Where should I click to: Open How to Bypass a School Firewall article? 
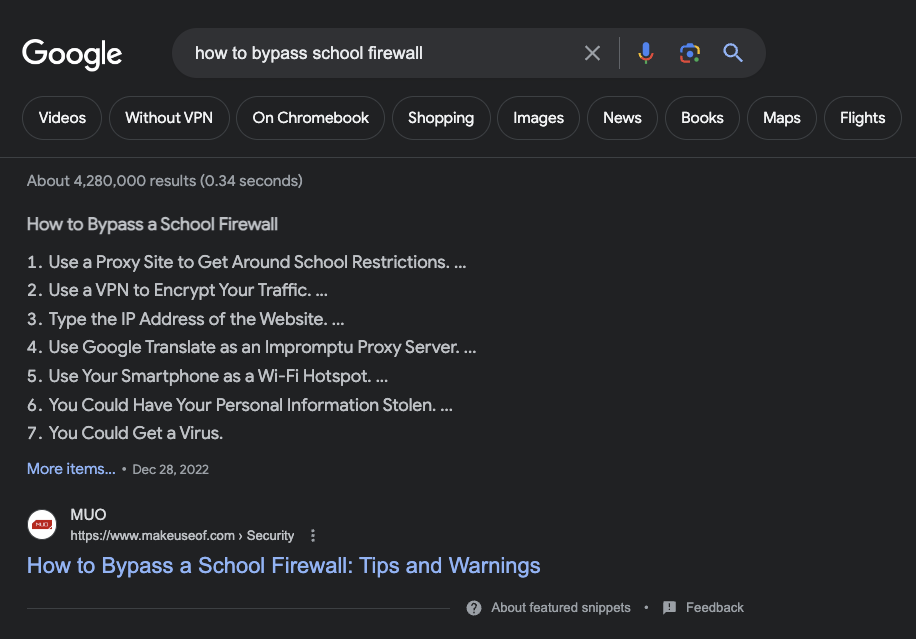tap(283, 565)
